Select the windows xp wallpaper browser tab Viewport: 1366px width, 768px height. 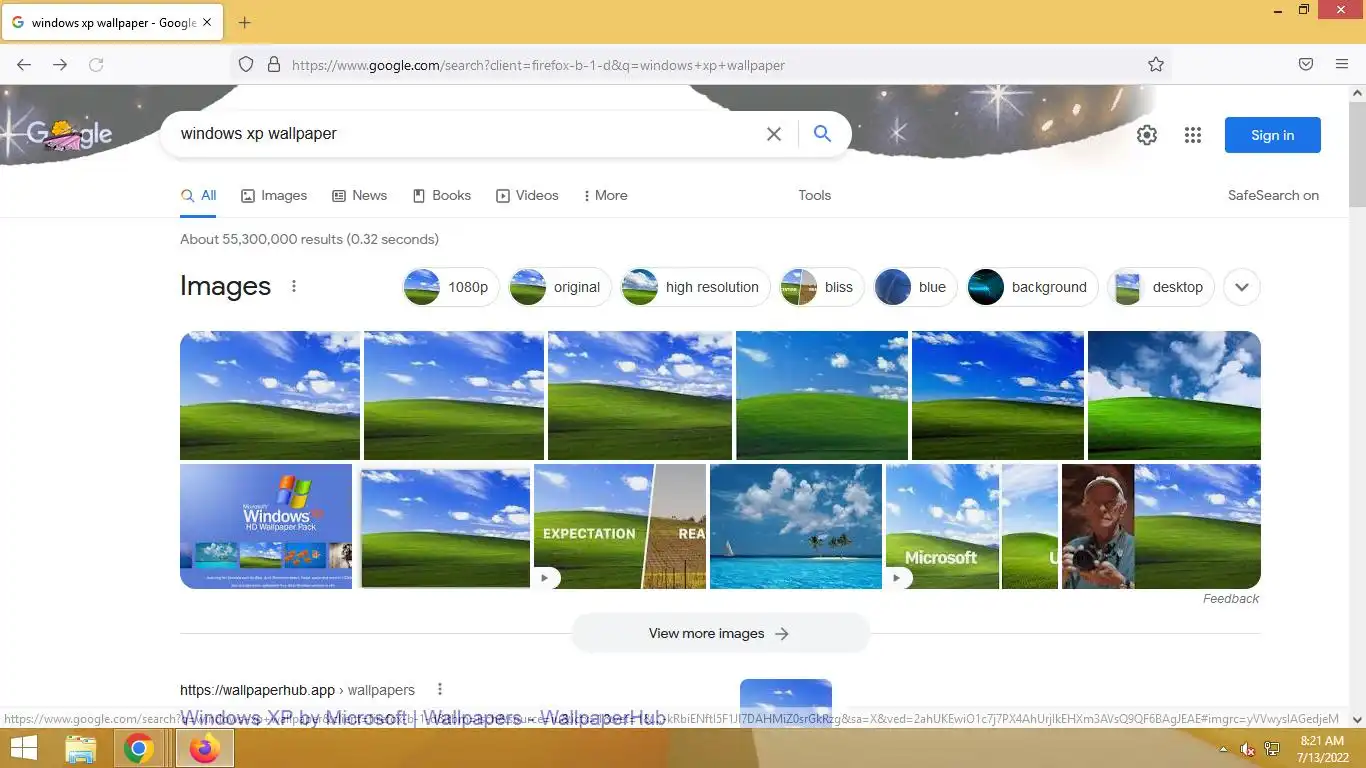tap(112, 22)
